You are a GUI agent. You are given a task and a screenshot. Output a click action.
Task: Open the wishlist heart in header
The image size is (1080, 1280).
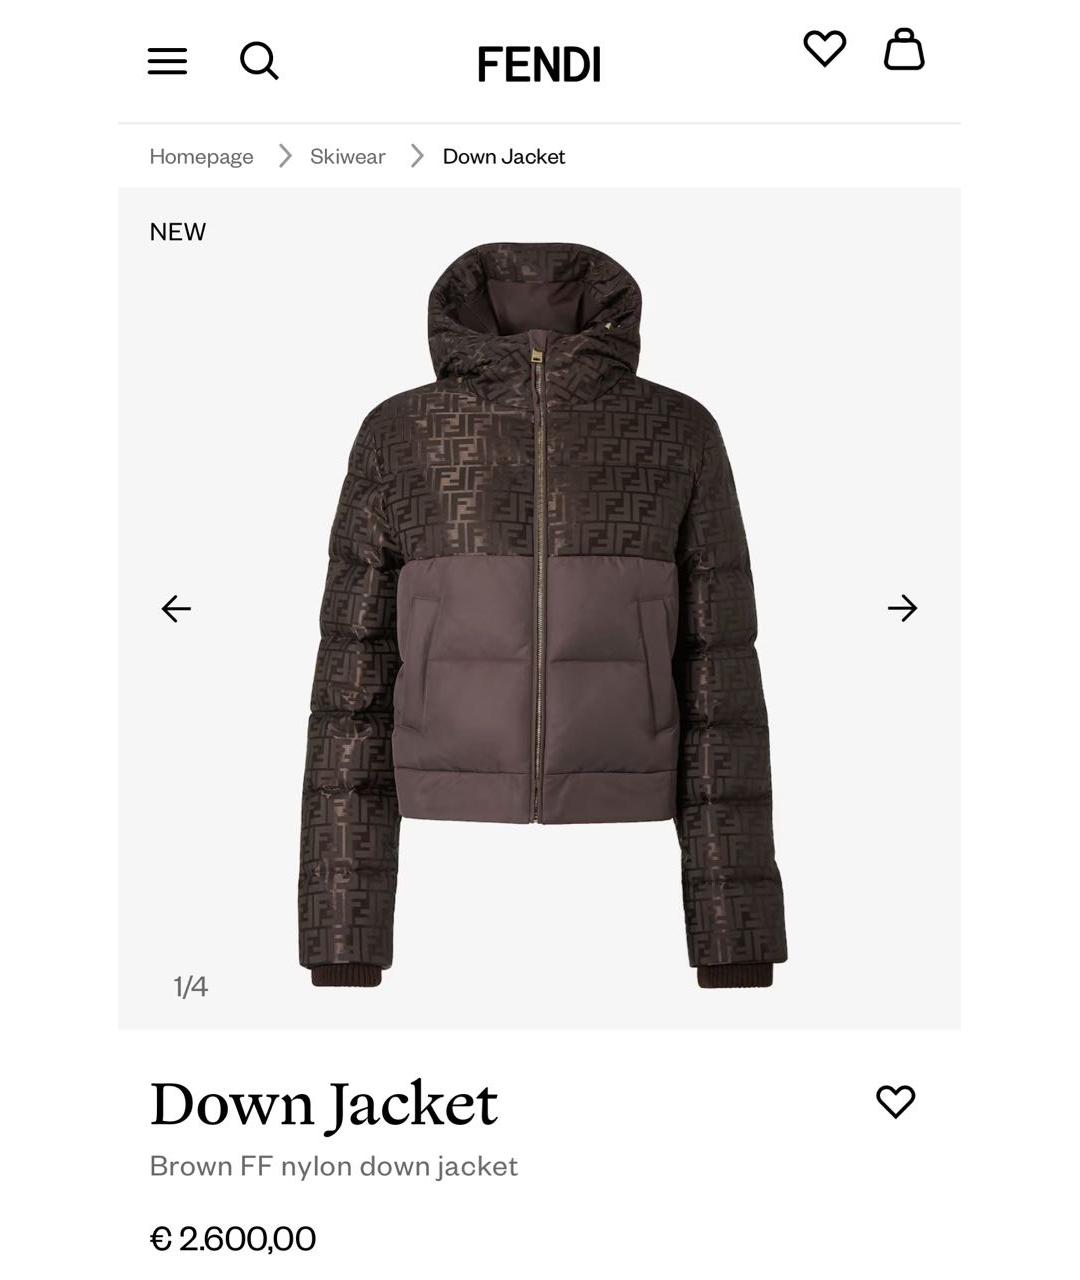(x=825, y=48)
